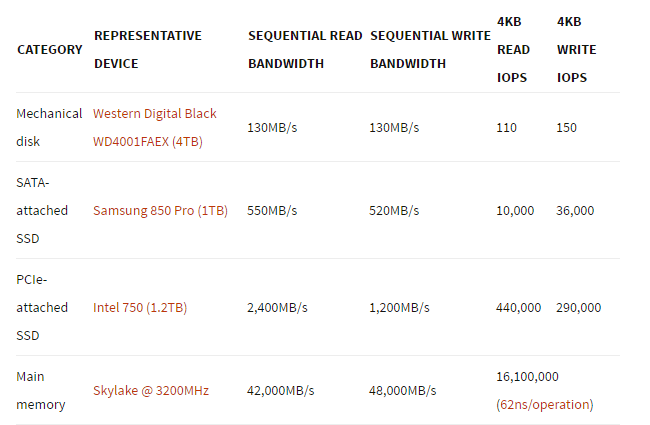The height and width of the screenshot is (425, 650).
Task: Open the Western Digital Black WD4001FAEX link
Action: pos(154,127)
